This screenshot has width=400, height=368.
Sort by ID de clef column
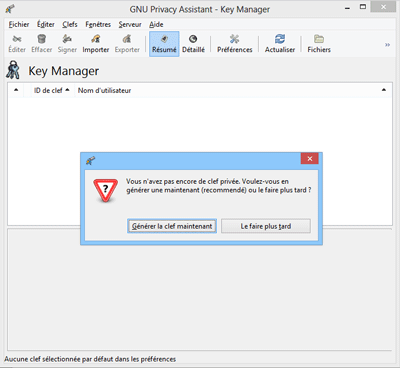click(52, 90)
